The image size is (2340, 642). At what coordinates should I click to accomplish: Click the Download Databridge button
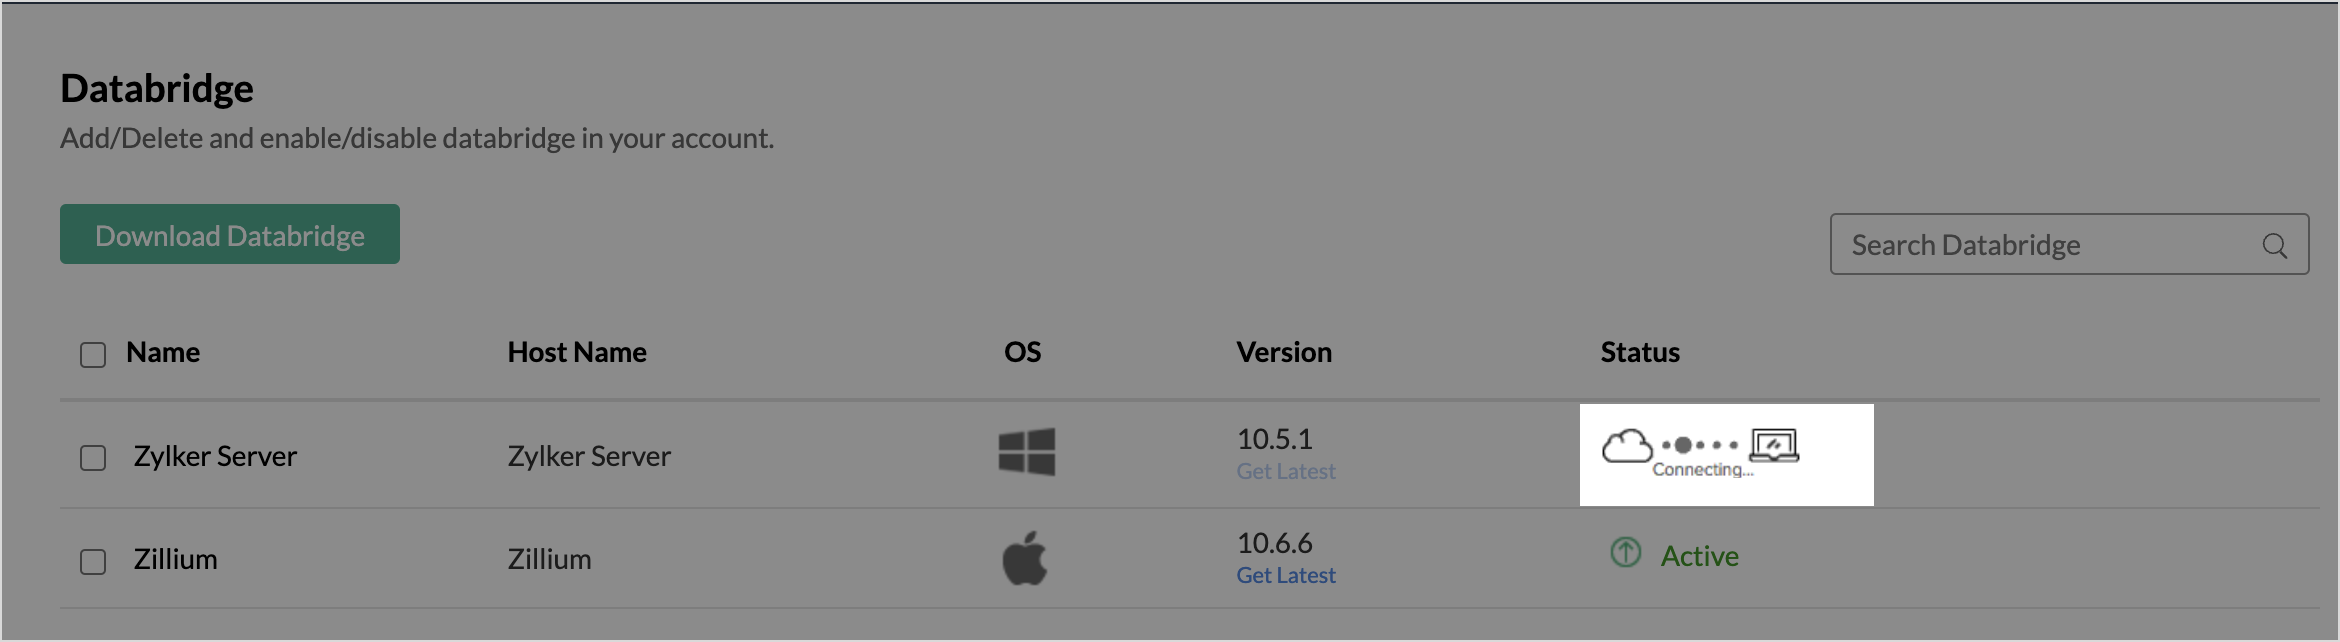pyautogui.click(x=230, y=234)
